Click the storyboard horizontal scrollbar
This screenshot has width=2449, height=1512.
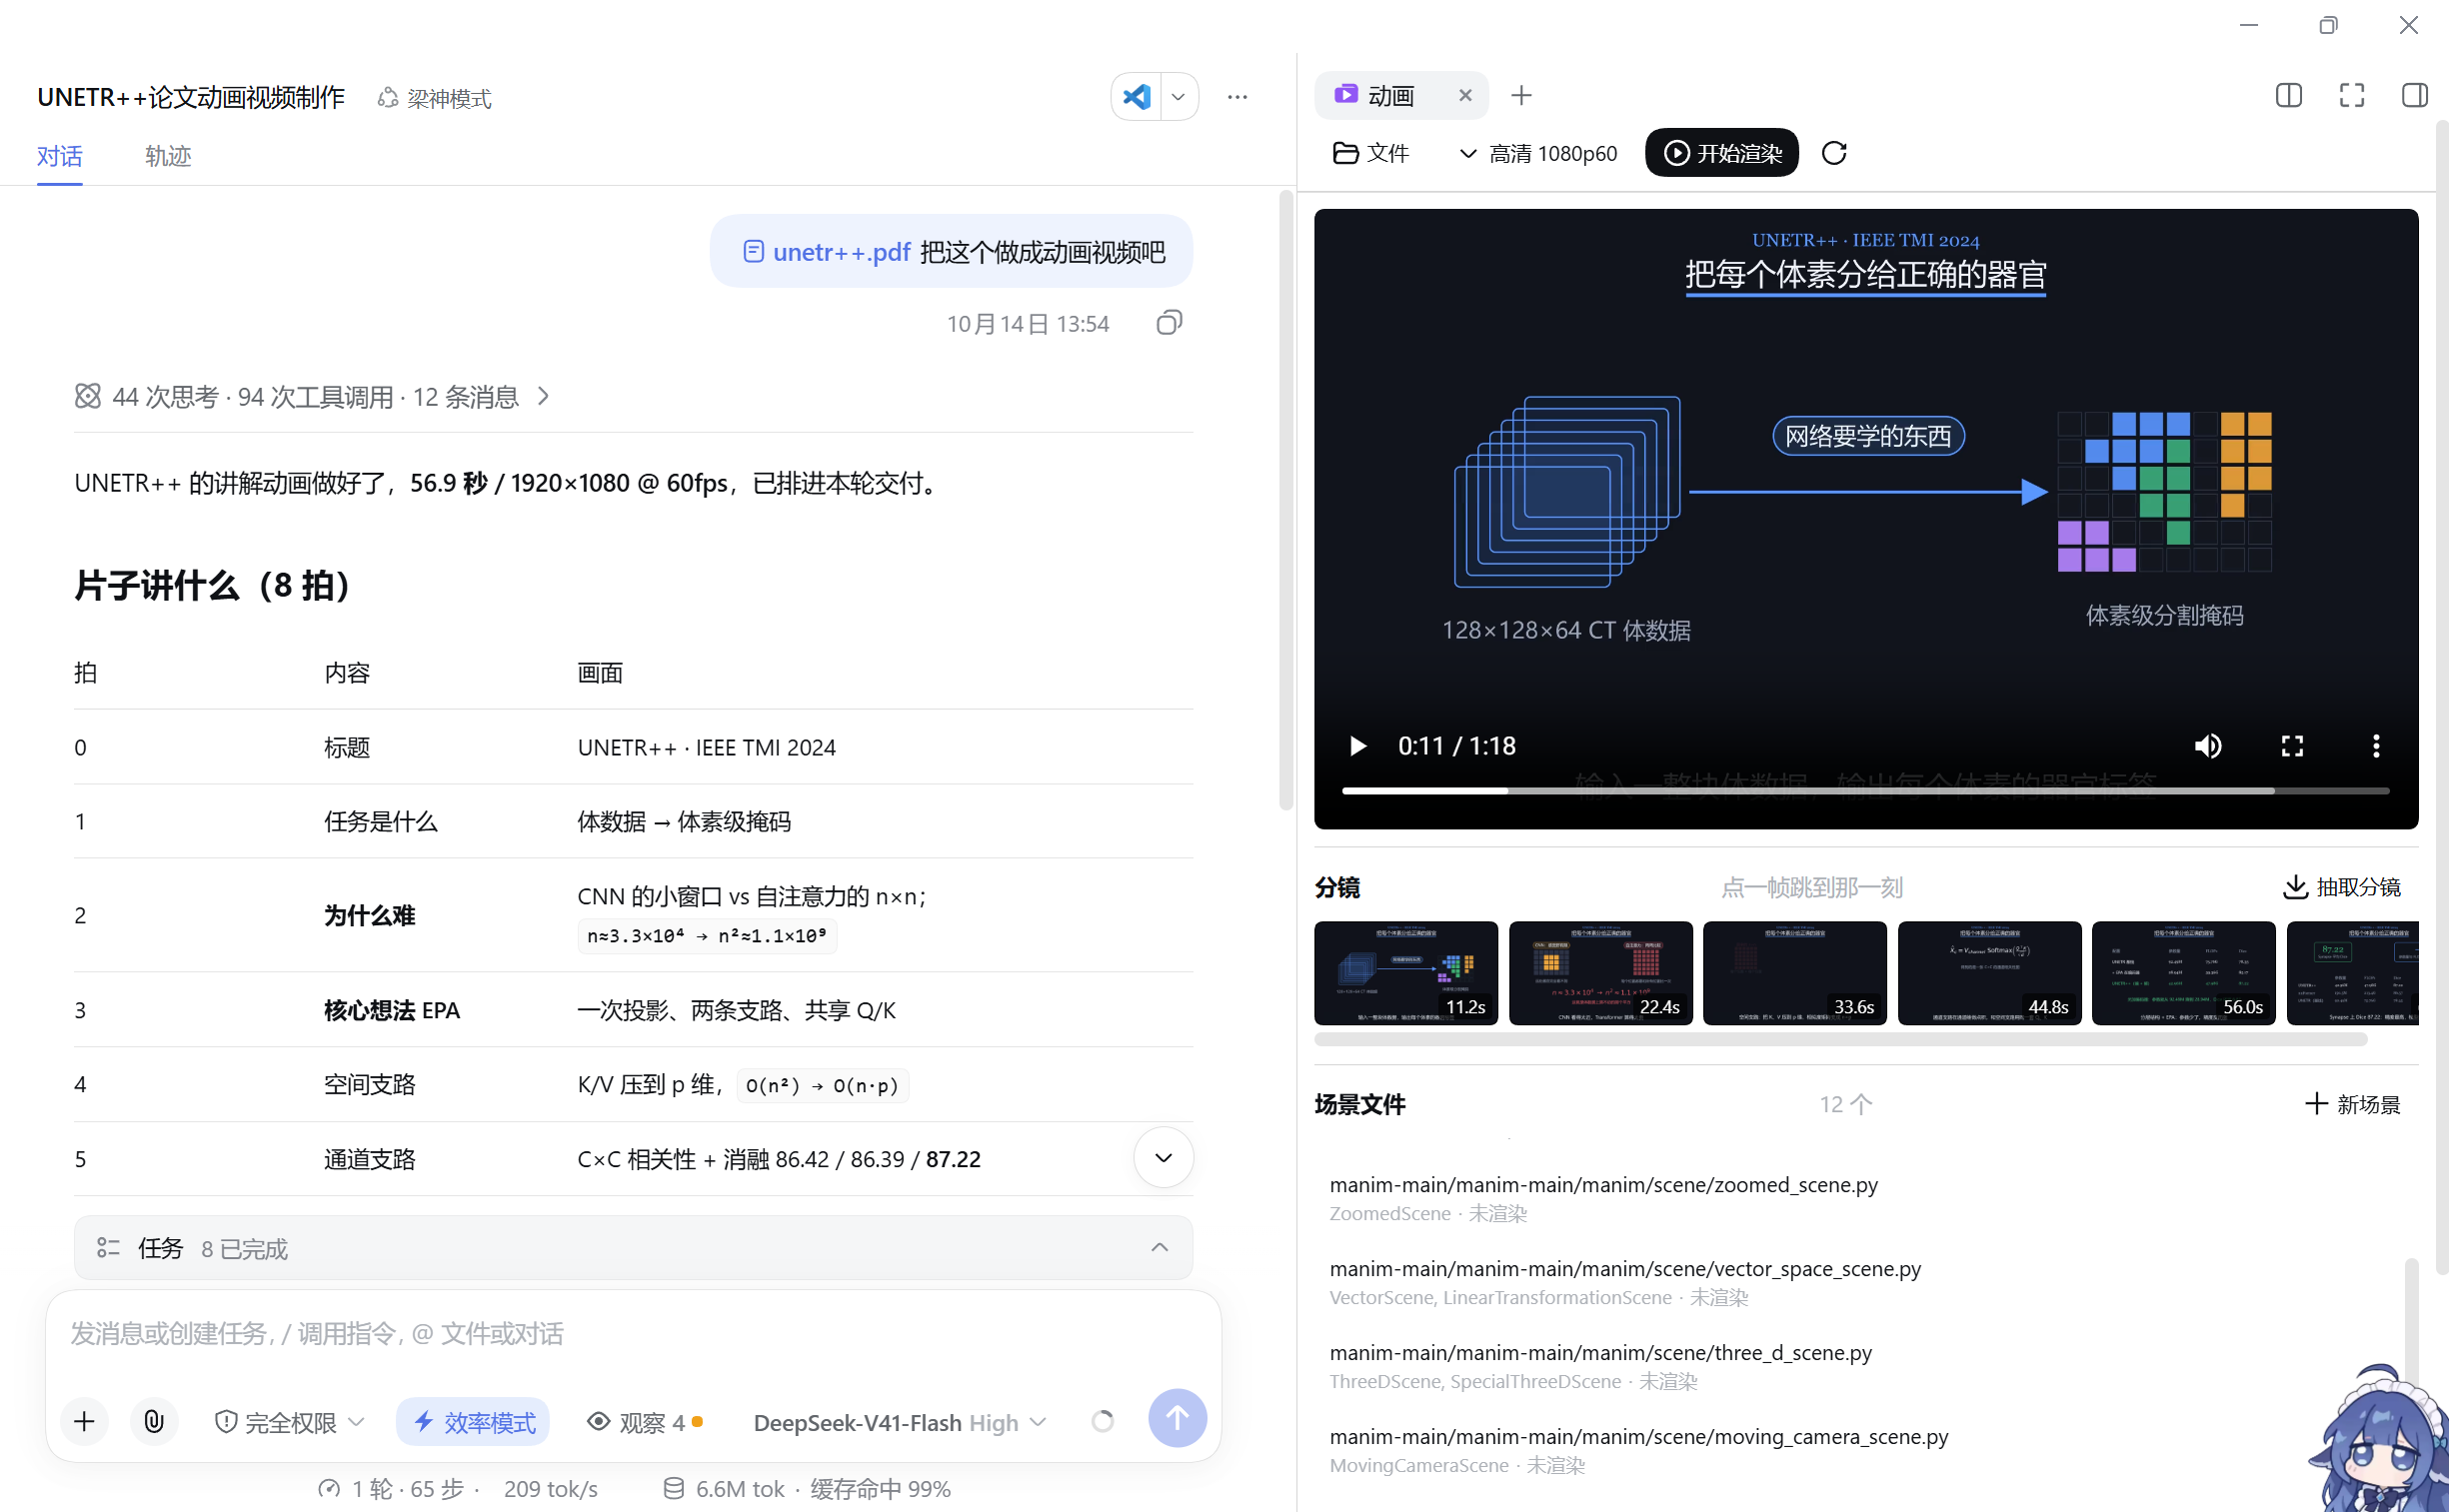point(1840,1040)
